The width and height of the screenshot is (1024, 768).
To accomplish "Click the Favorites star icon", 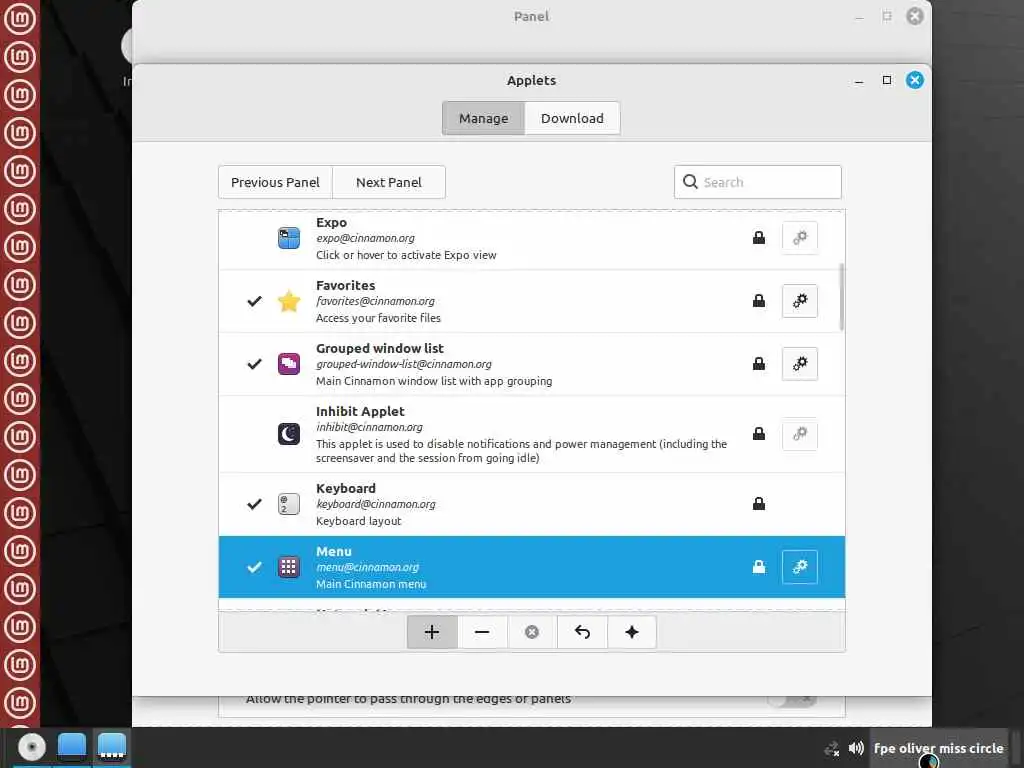I will point(289,301).
